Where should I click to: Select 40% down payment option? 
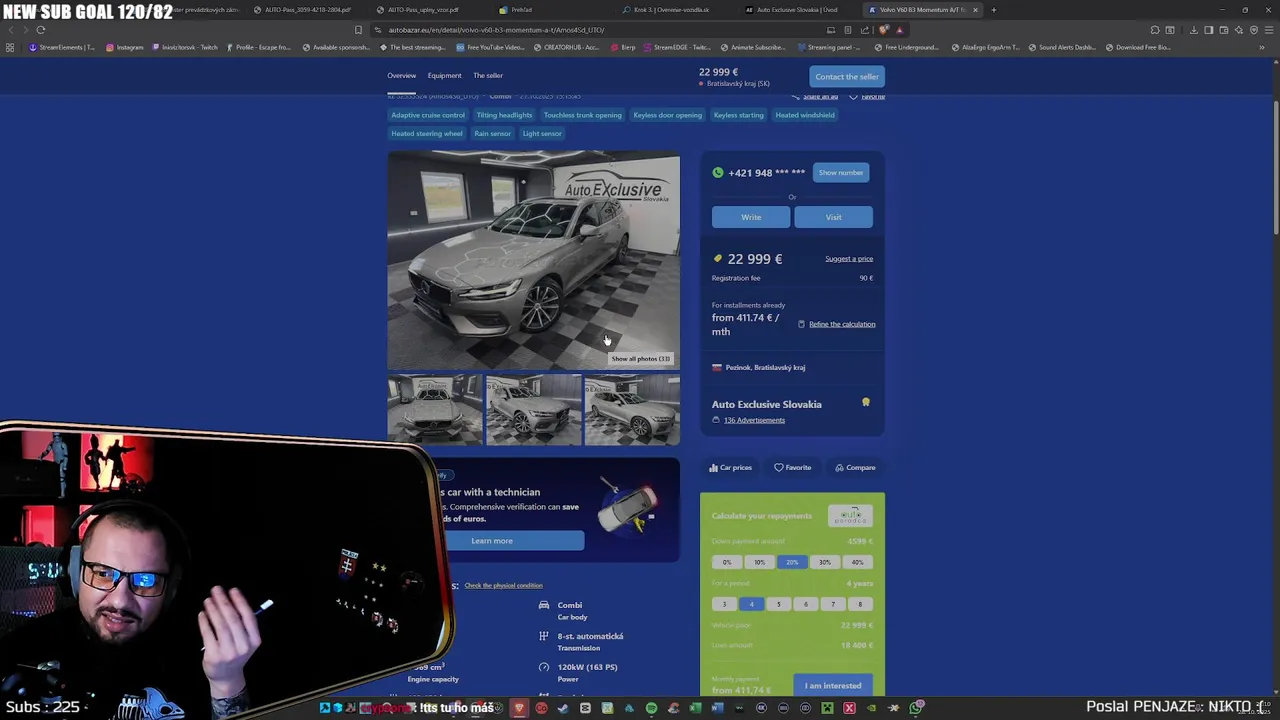[x=857, y=562]
